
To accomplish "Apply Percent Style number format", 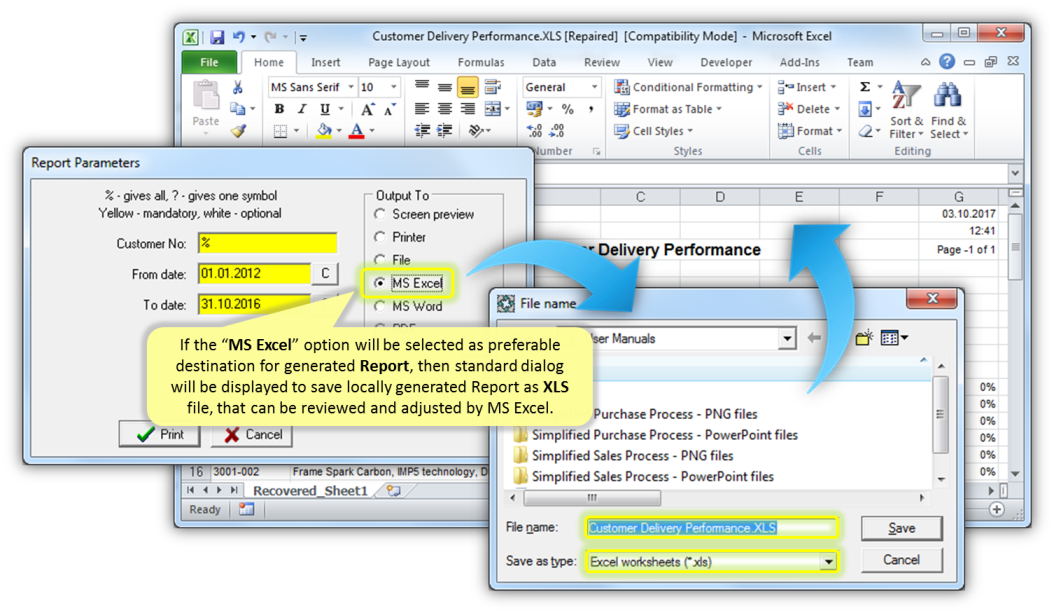I will tap(567, 109).
